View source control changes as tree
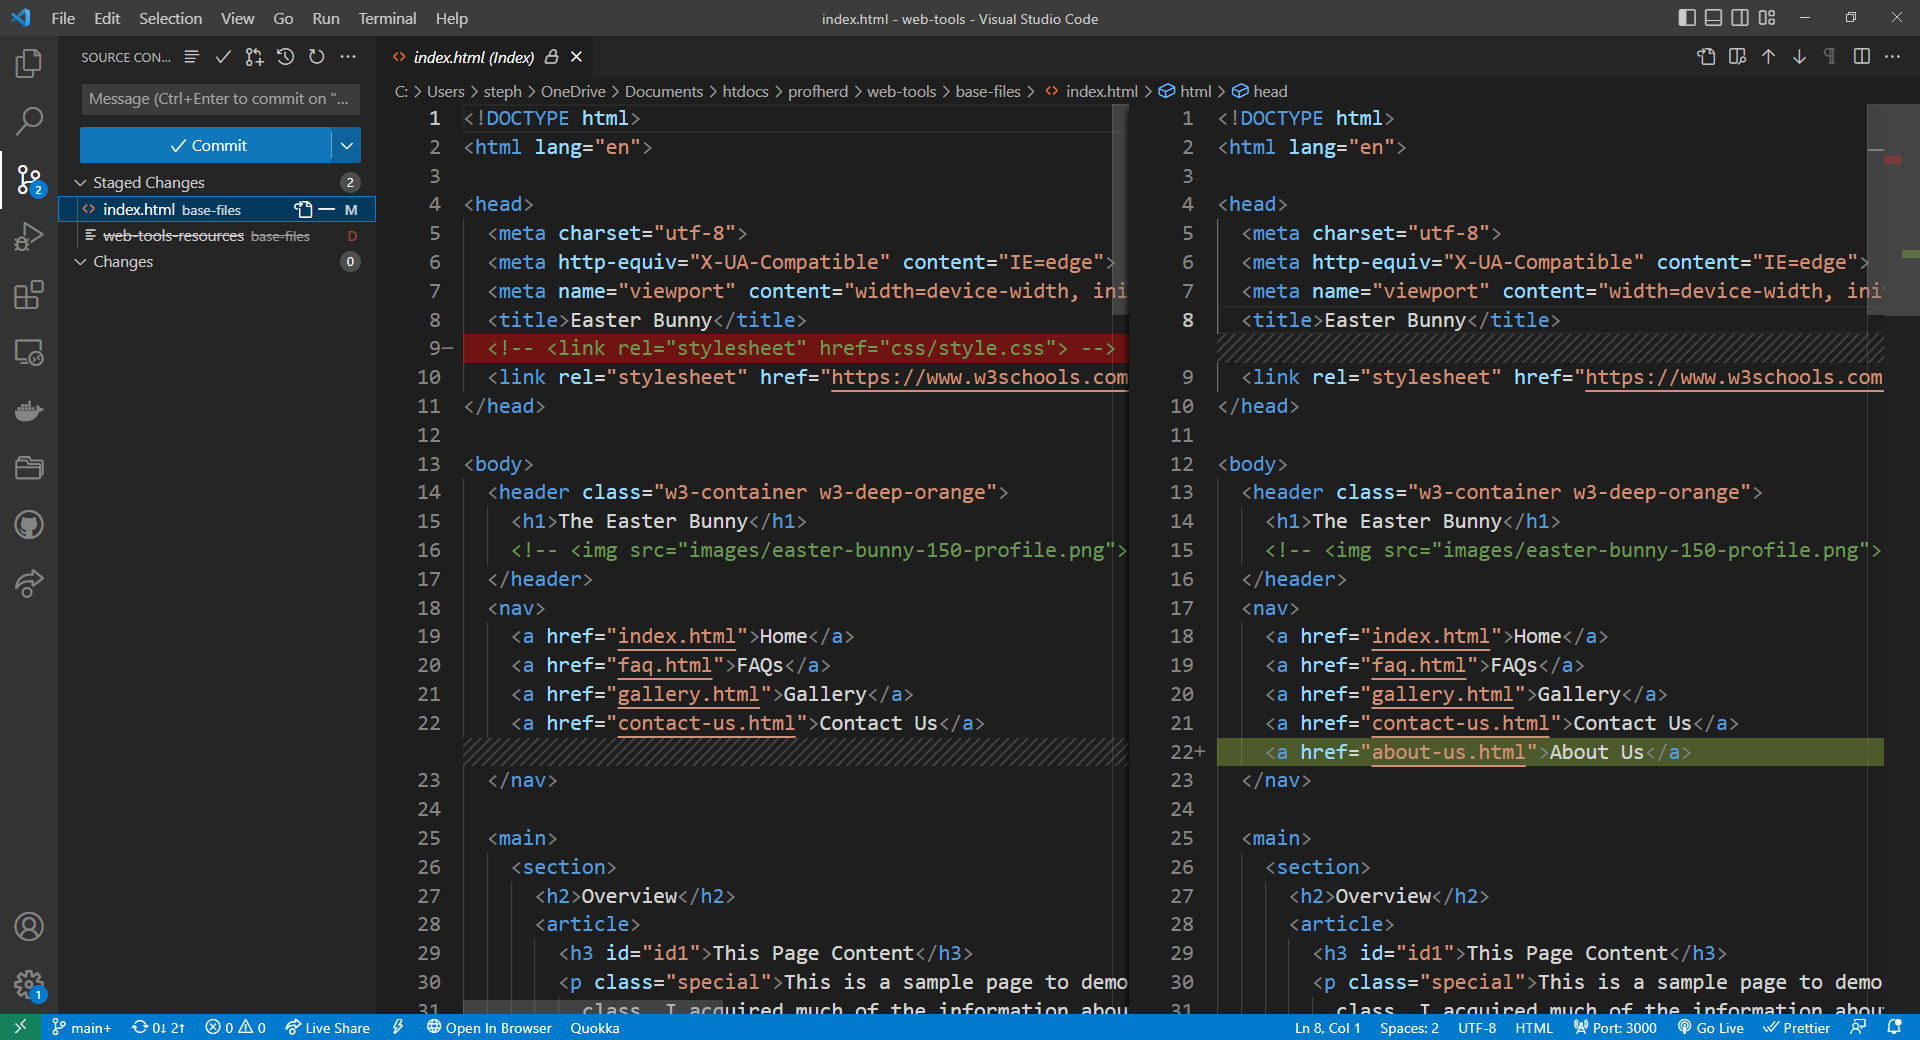The width and height of the screenshot is (1920, 1040). coord(192,57)
